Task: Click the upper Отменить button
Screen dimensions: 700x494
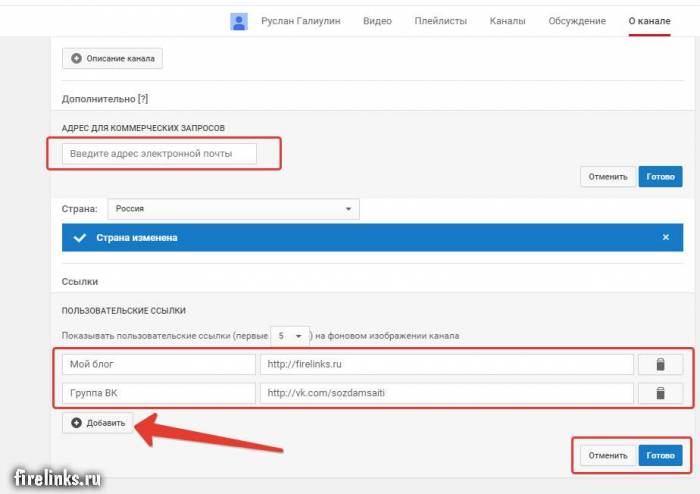Action: click(608, 177)
